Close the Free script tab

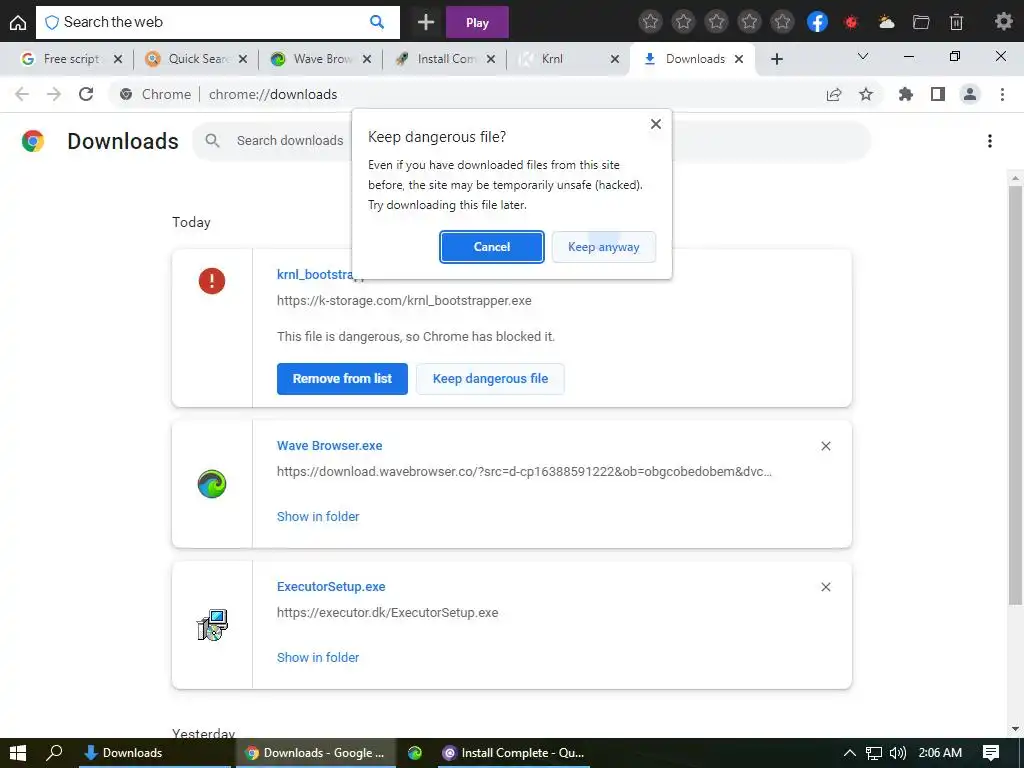(x=118, y=59)
